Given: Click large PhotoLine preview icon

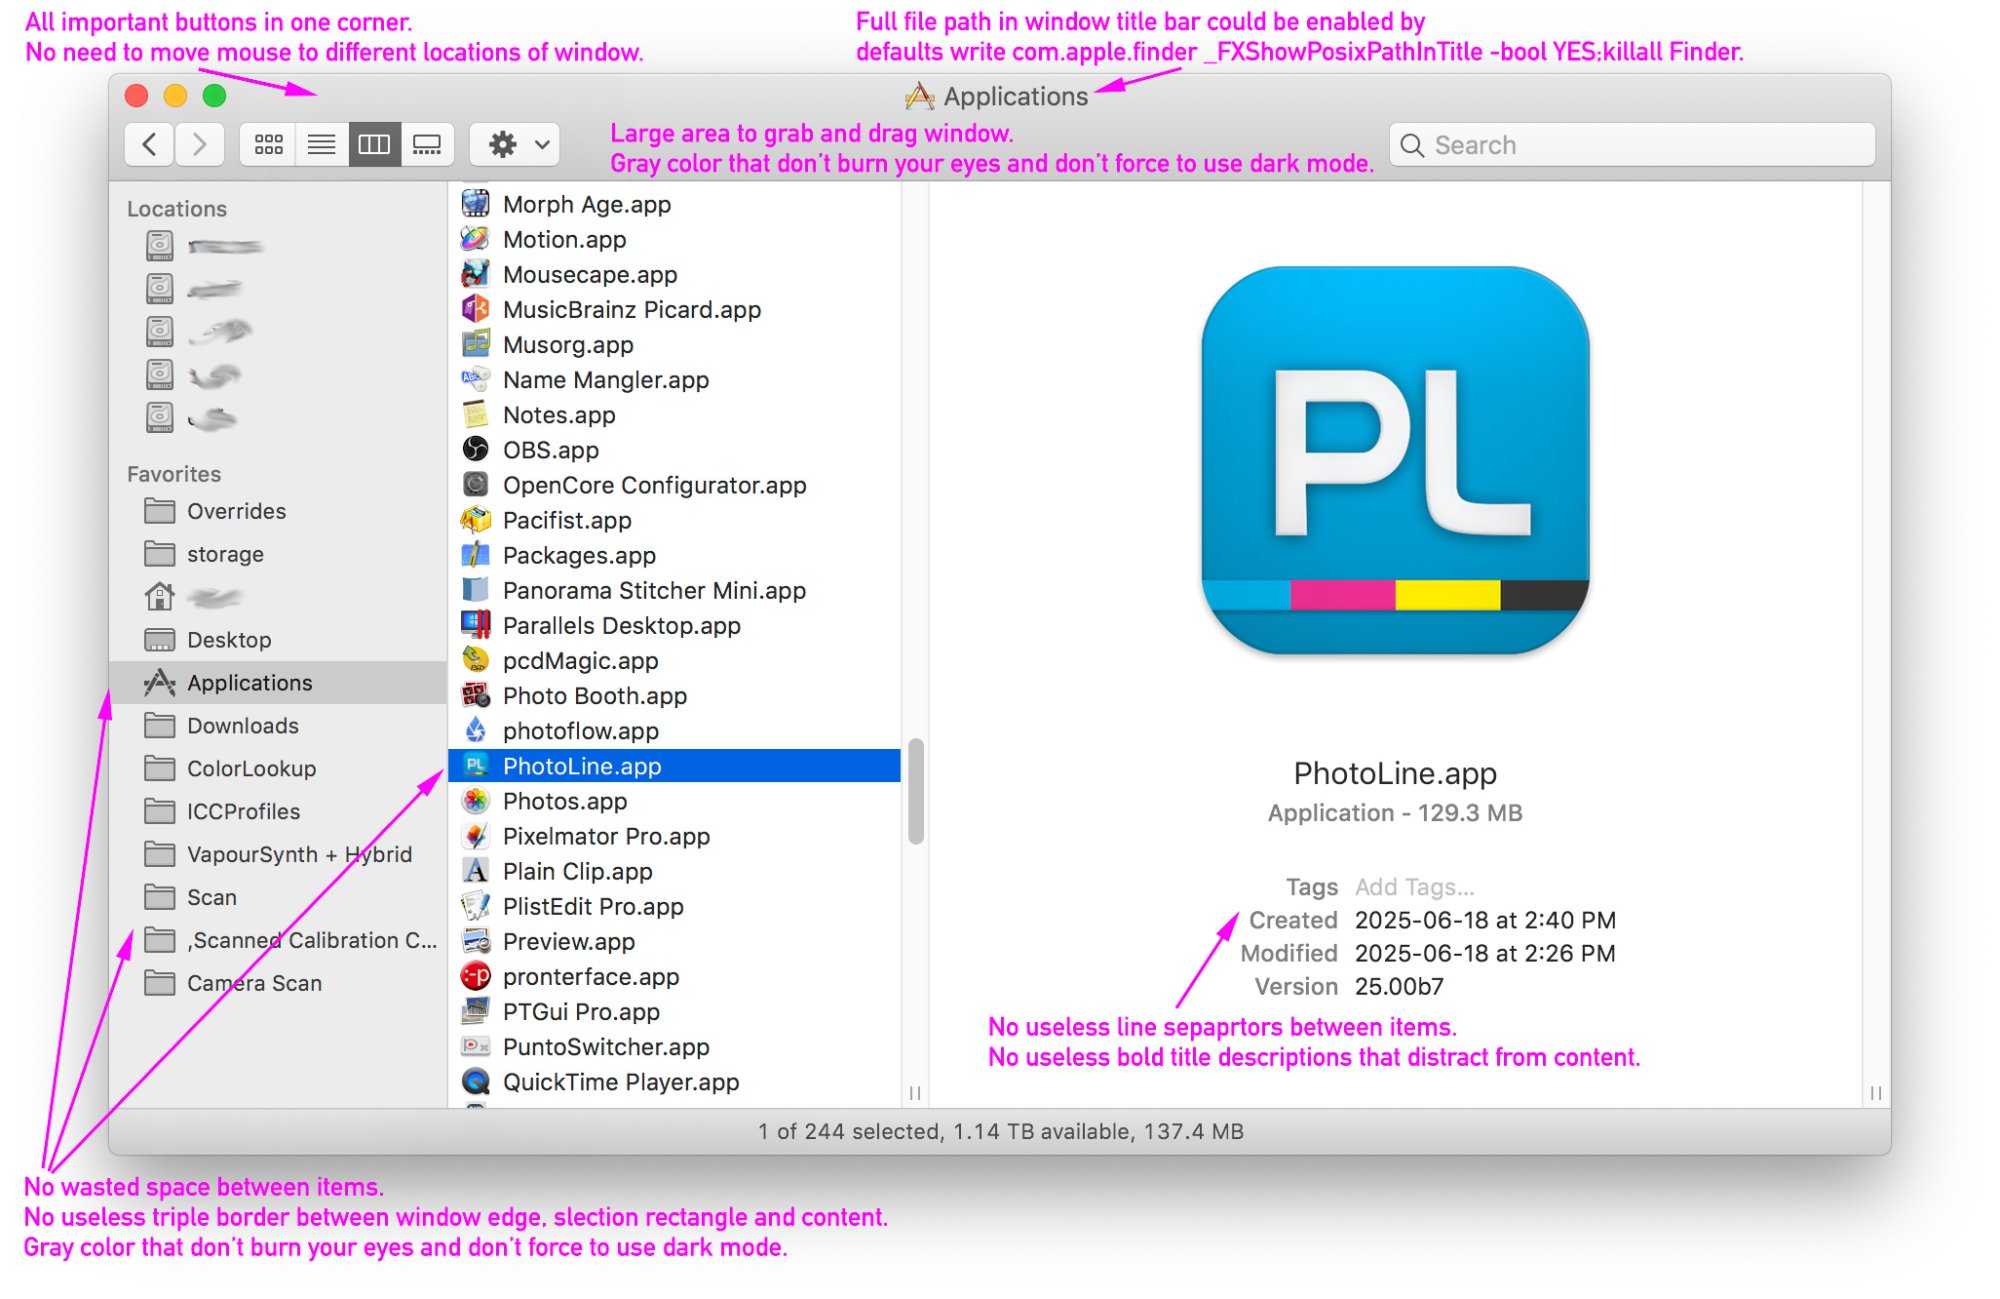Looking at the screenshot, I should 1395,460.
